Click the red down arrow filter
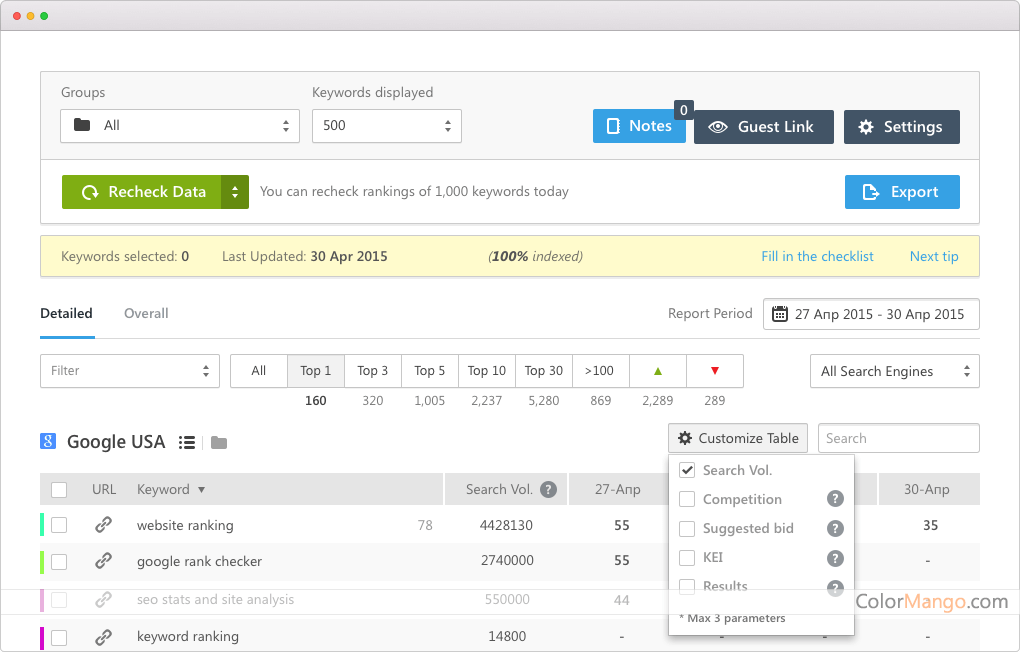Image resolution: width=1020 pixels, height=652 pixels. pyautogui.click(x=714, y=371)
